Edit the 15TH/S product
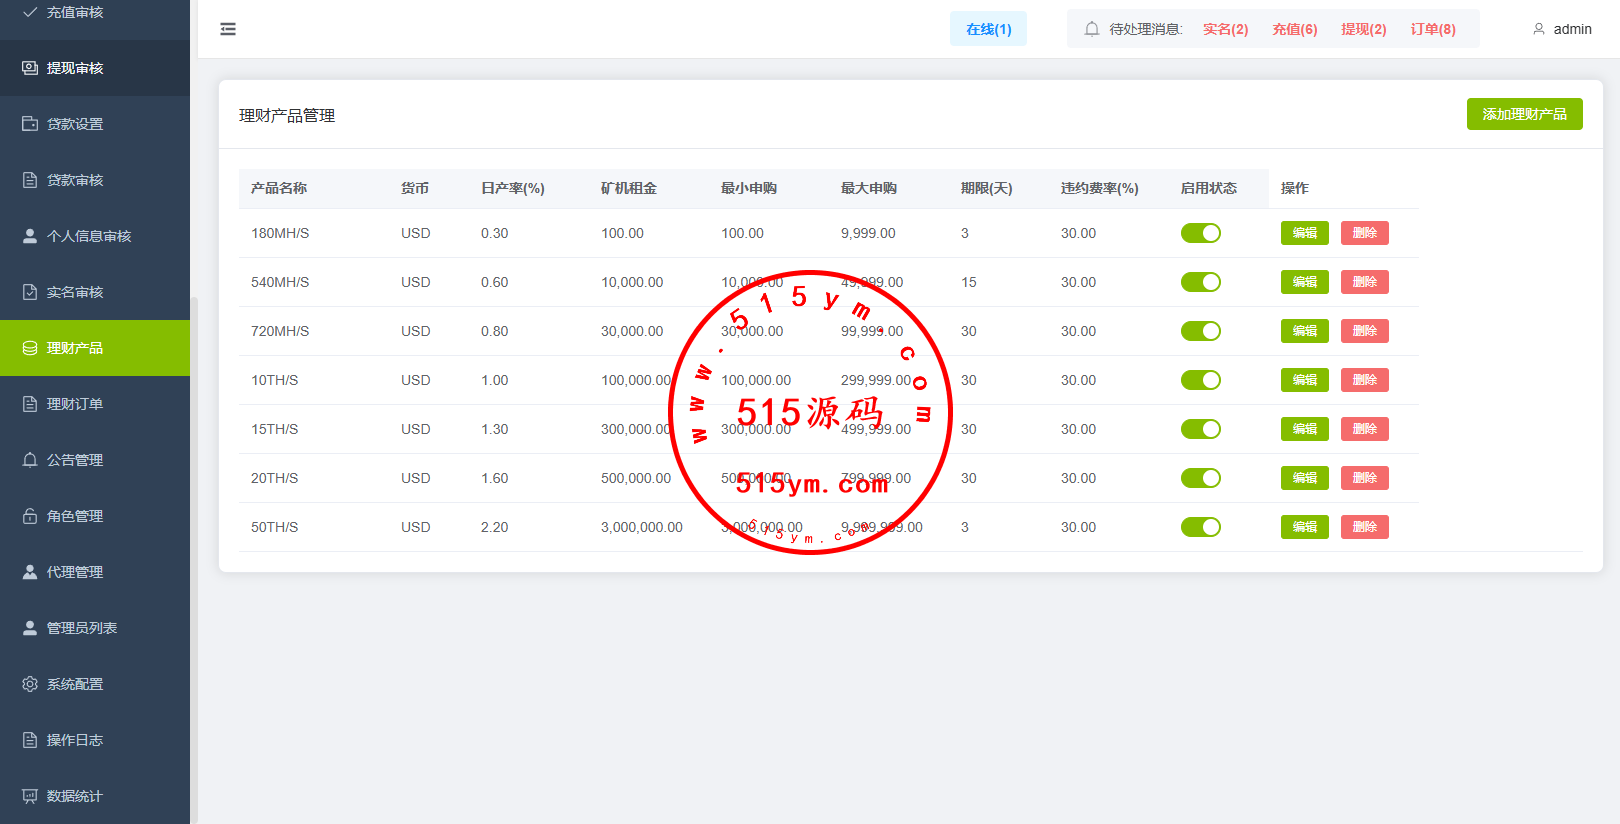Image resolution: width=1620 pixels, height=824 pixels. [1305, 429]
